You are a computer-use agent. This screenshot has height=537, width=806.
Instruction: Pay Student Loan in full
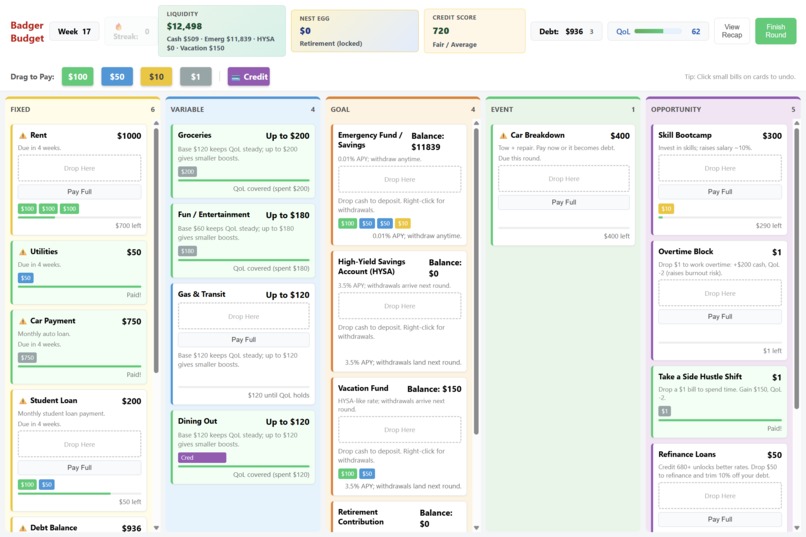[80, 468]
